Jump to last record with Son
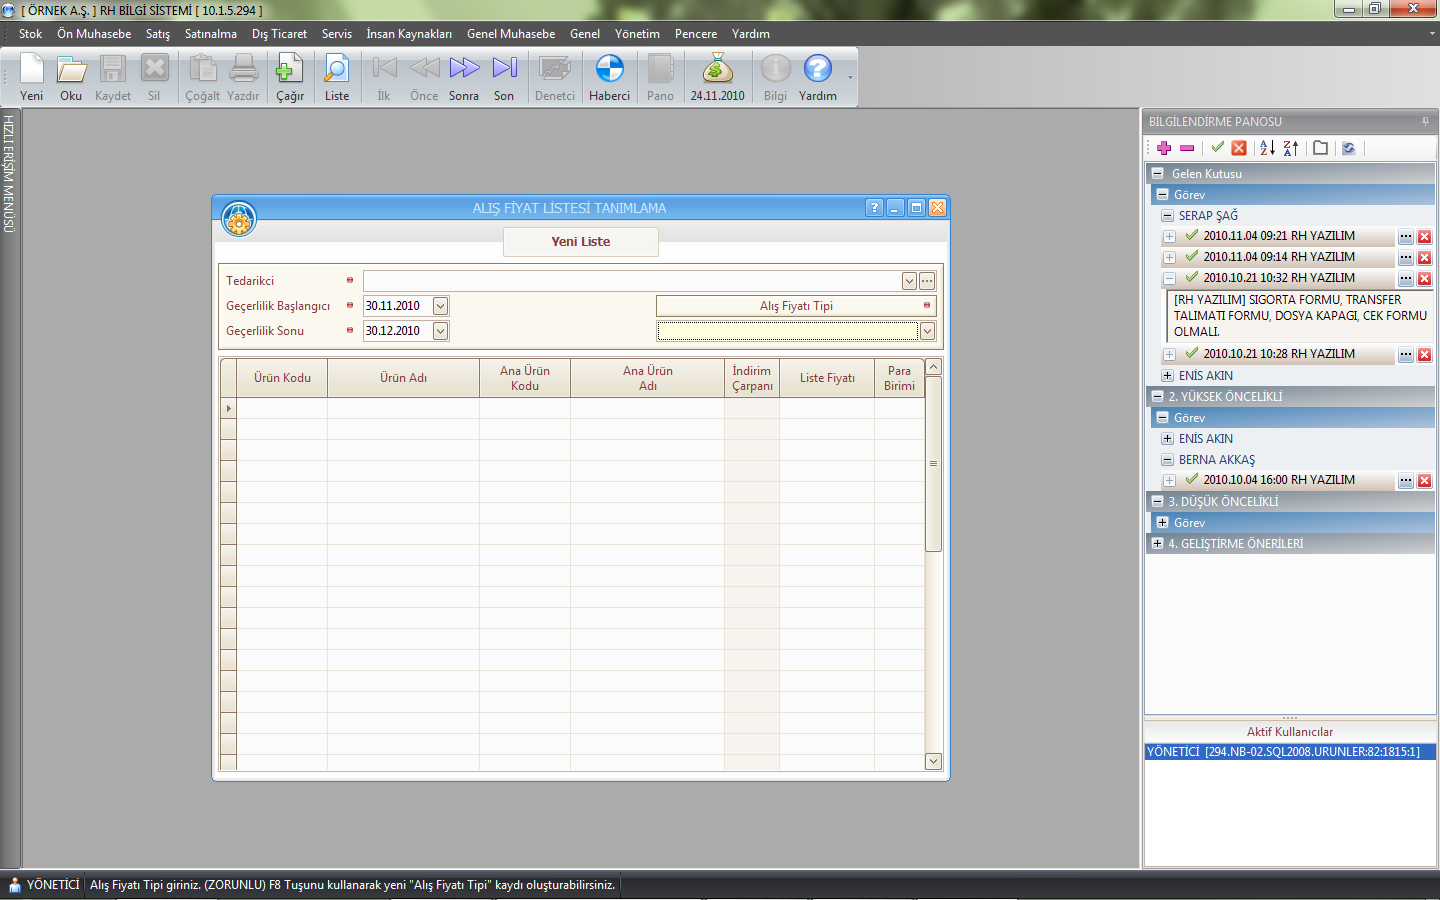The height and width of the screenshot is (900, 1440). pos(504,70)
